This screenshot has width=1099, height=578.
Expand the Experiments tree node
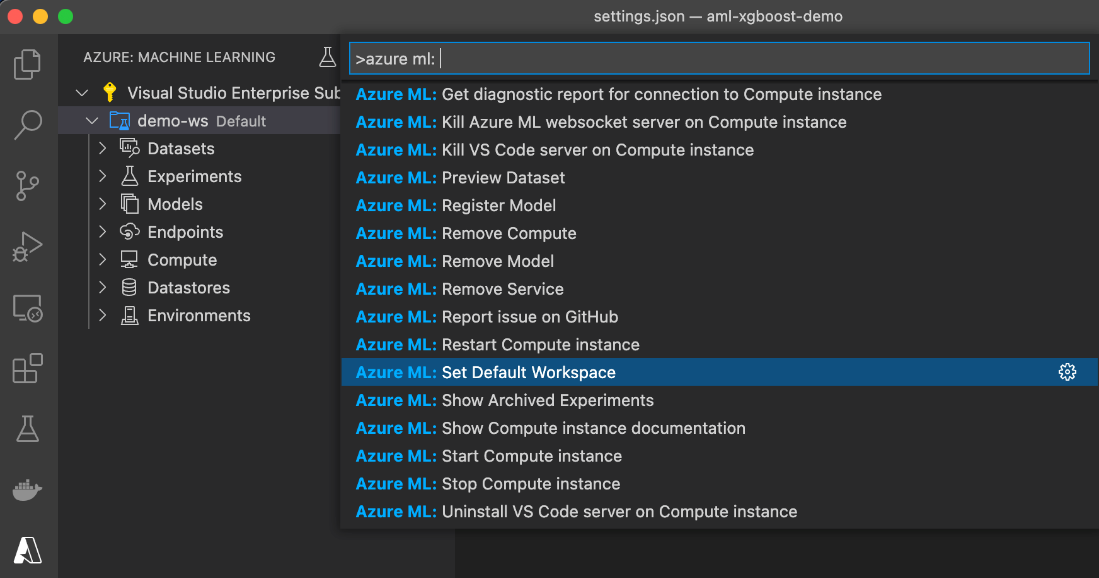pyautogui.click(x=103, y=176)
